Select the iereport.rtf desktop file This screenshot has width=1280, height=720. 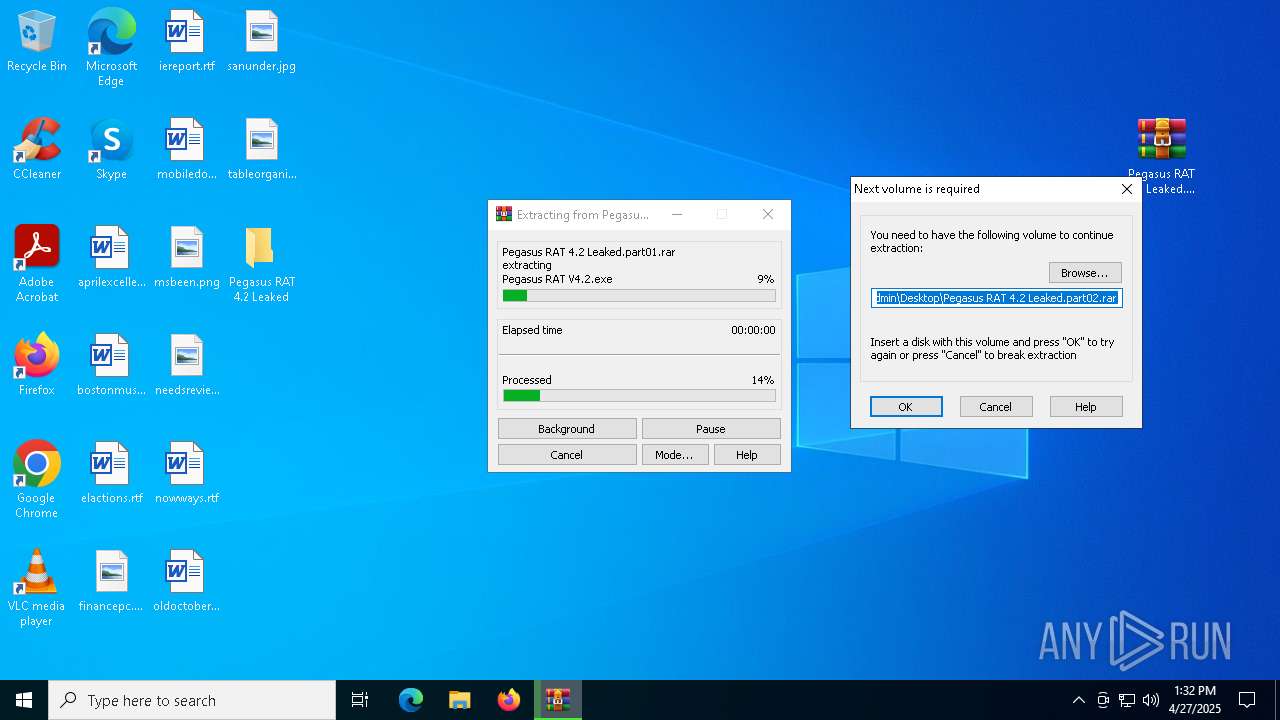[x=186, y=42]
